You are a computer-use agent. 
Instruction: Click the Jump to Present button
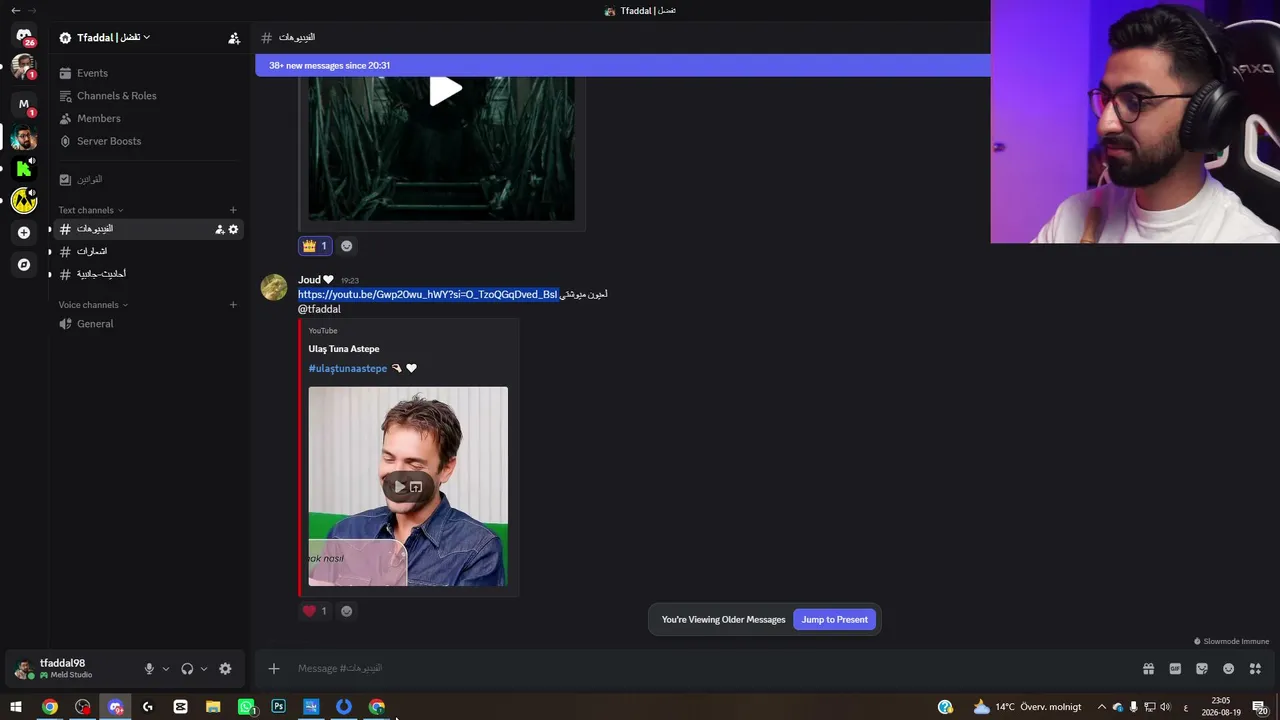834,620
